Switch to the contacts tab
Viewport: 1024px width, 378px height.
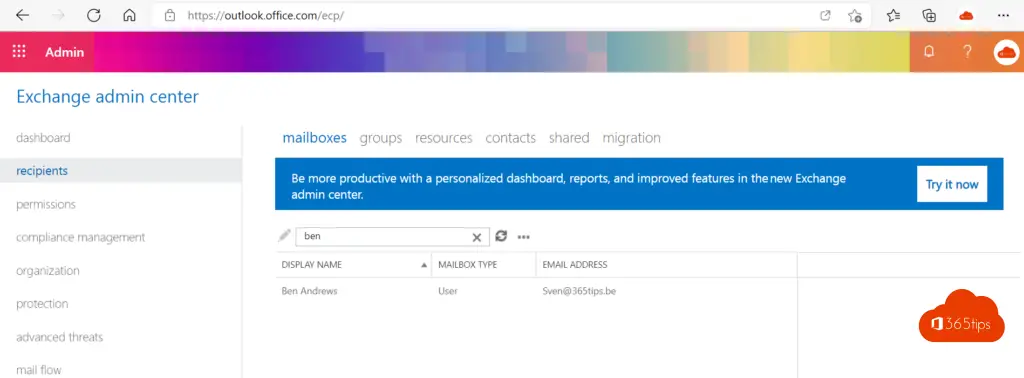click(x=511, y=138)
